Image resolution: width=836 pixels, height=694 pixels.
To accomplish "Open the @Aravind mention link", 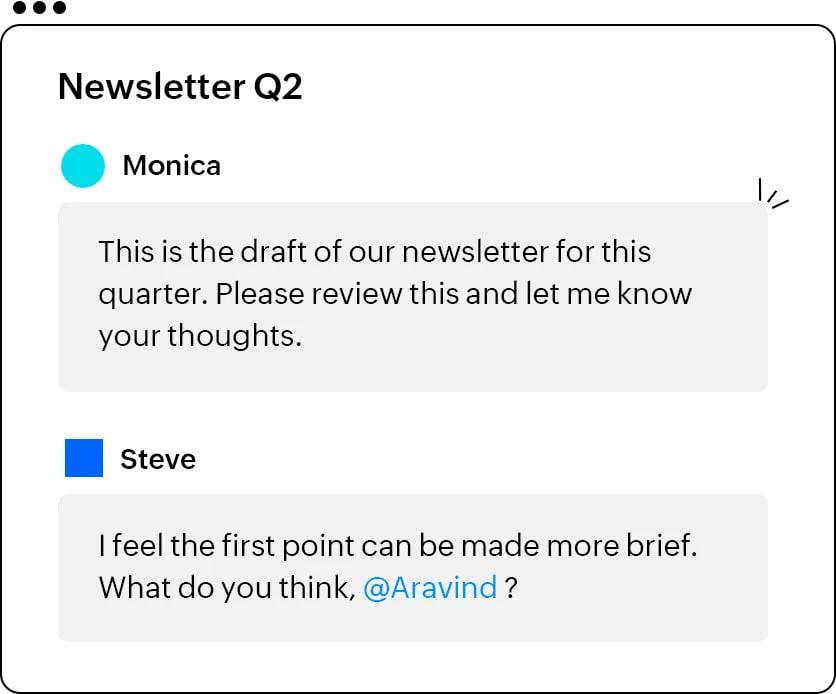I will click(x=430, y=587).
